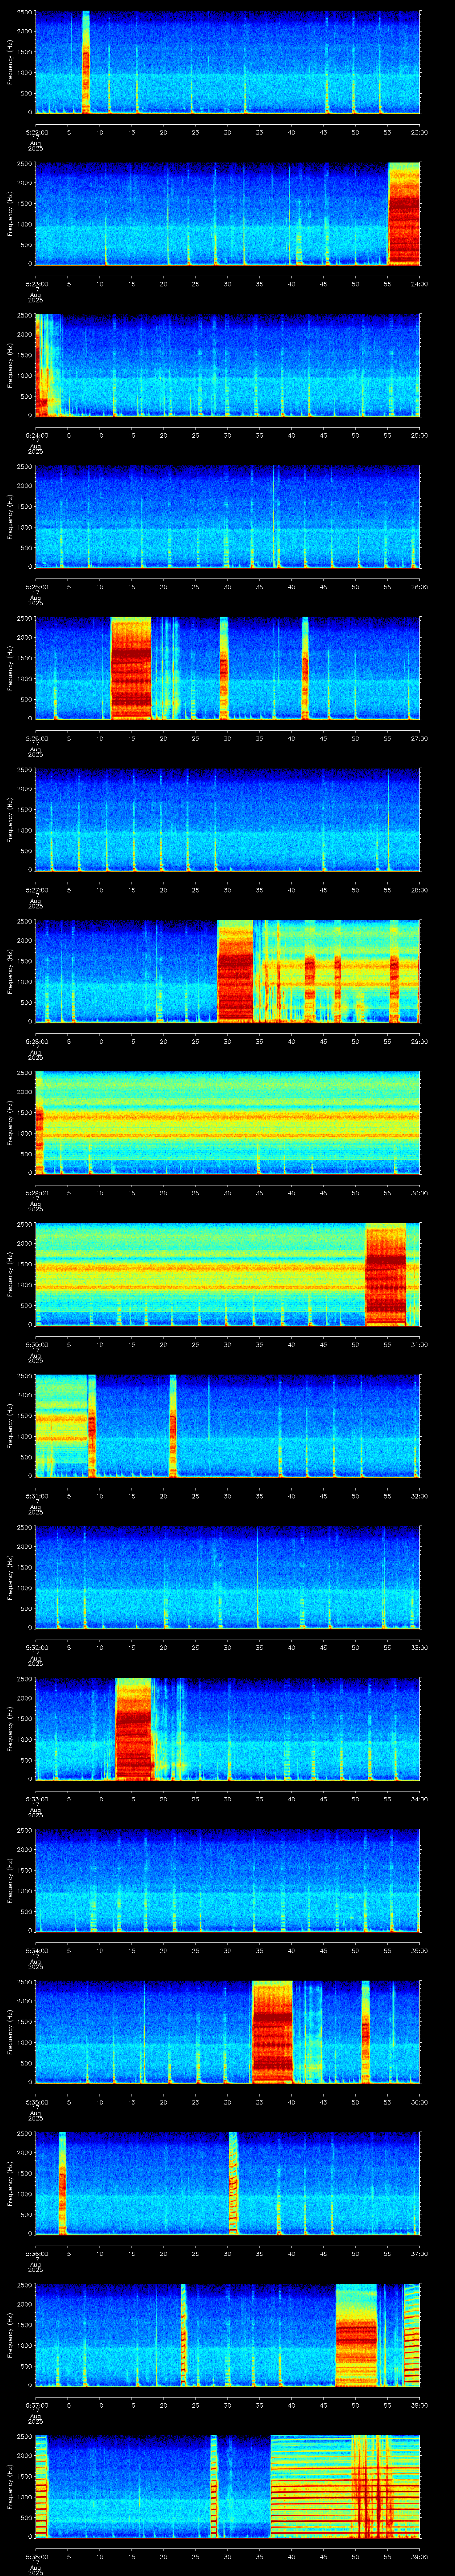Screen dimensions: 455x2576
Task: Open the 5:32:00 spectrogram panel
Action: pyautogui.click(x=227, y=1577)
